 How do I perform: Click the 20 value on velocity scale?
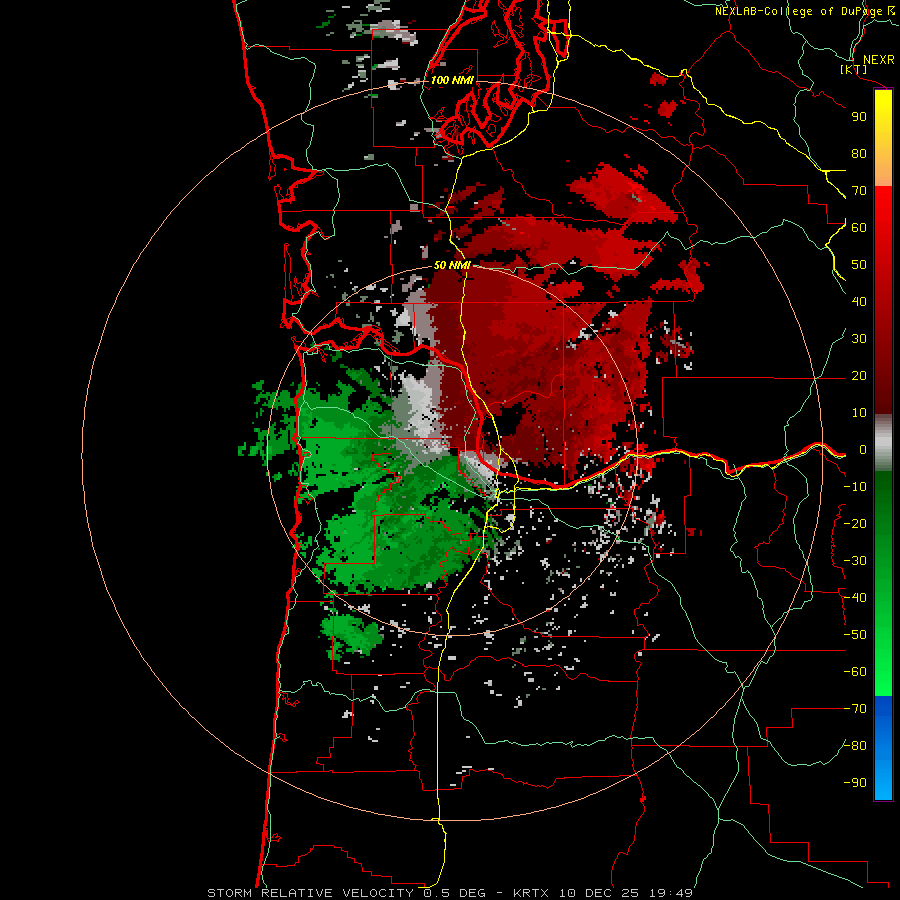pyautogui.click(x=859, y=375)
